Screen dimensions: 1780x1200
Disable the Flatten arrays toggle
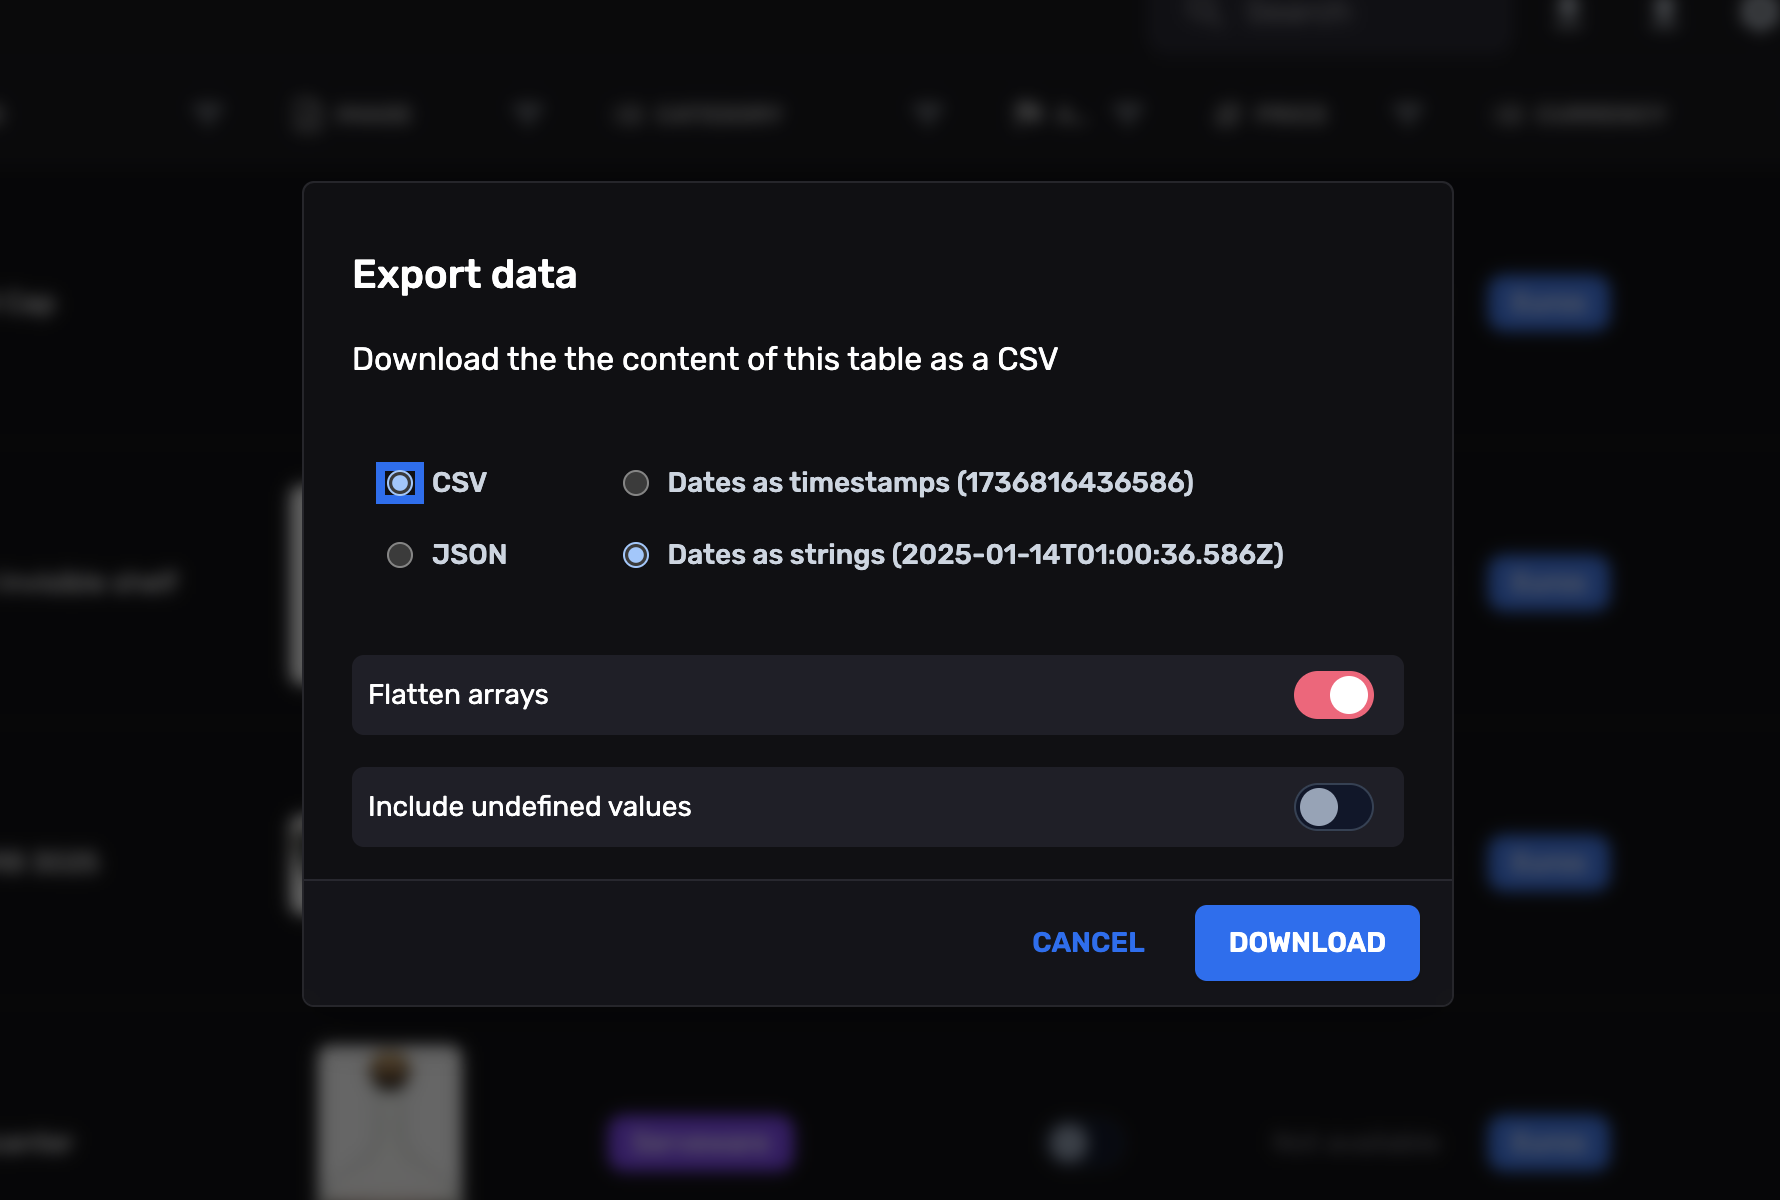(x=1333, y=695)
